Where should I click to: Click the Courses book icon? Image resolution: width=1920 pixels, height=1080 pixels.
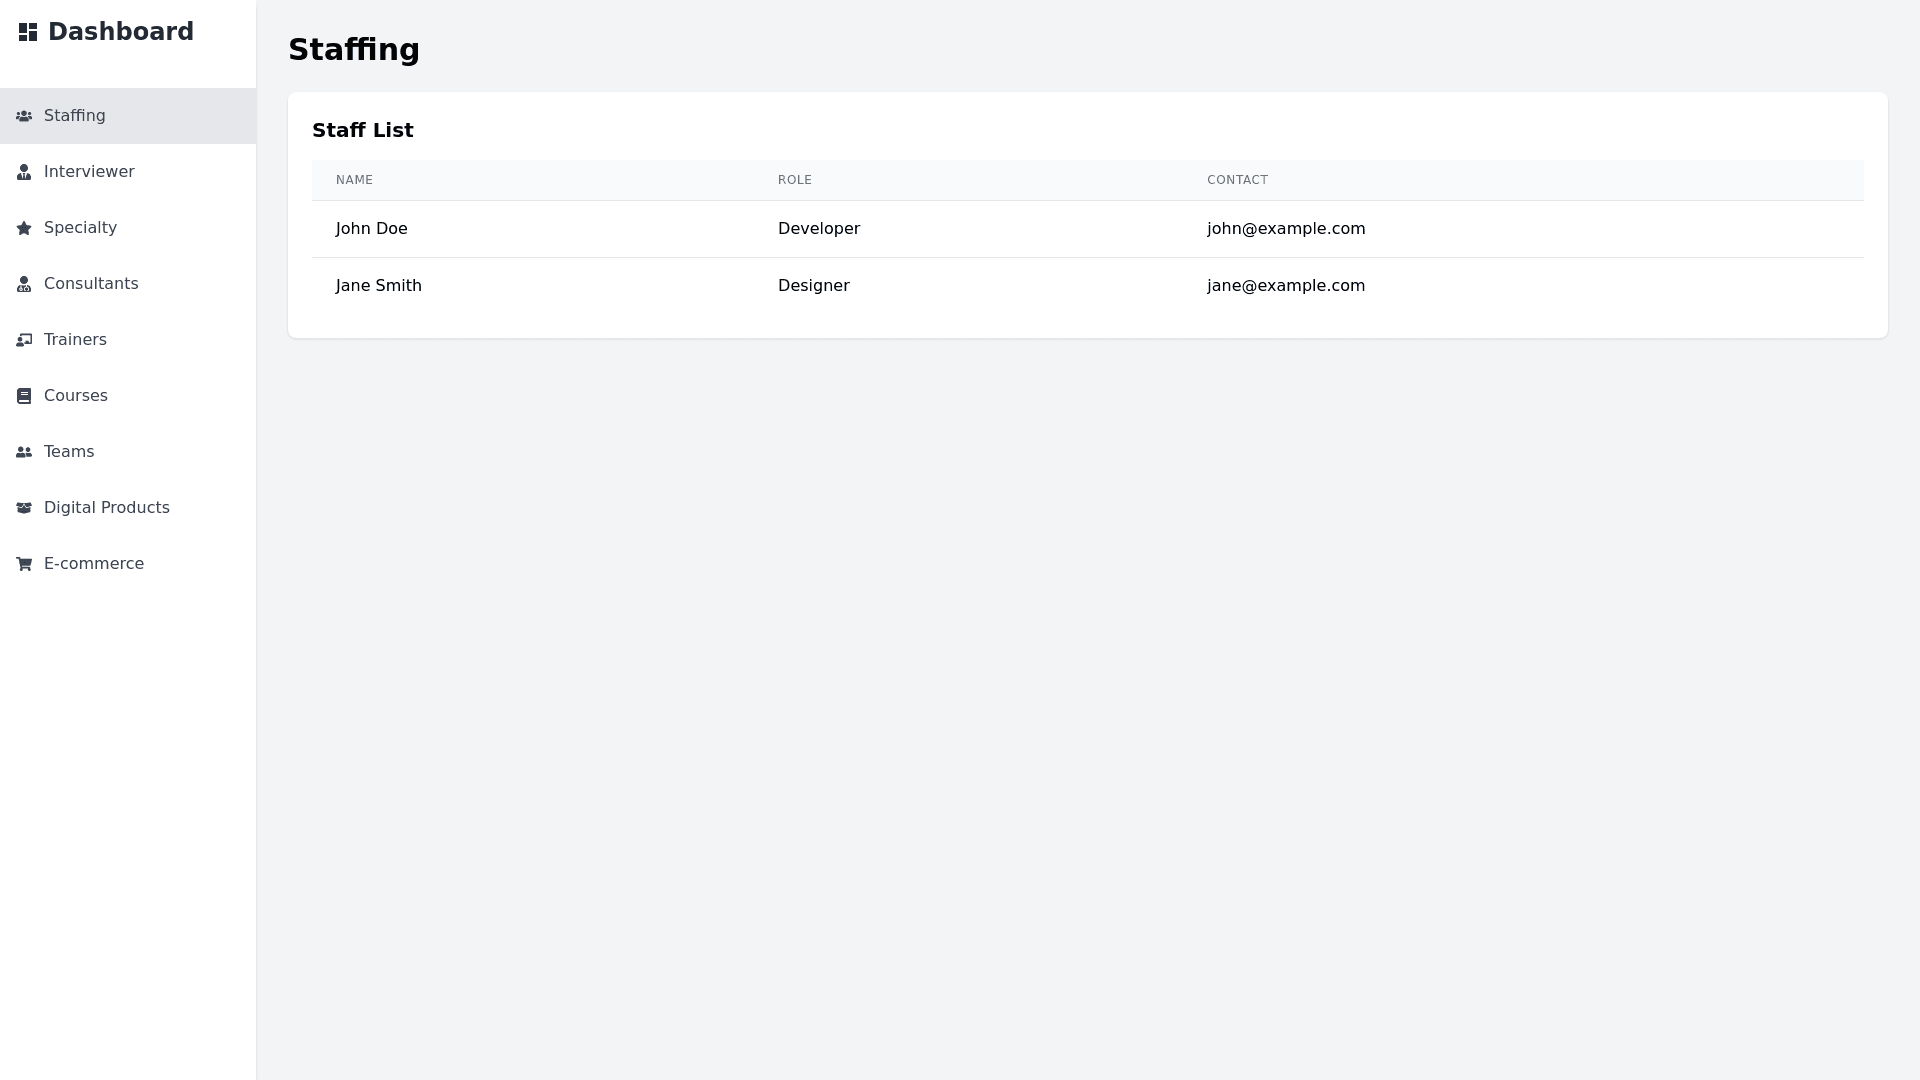tap(24, 396)
